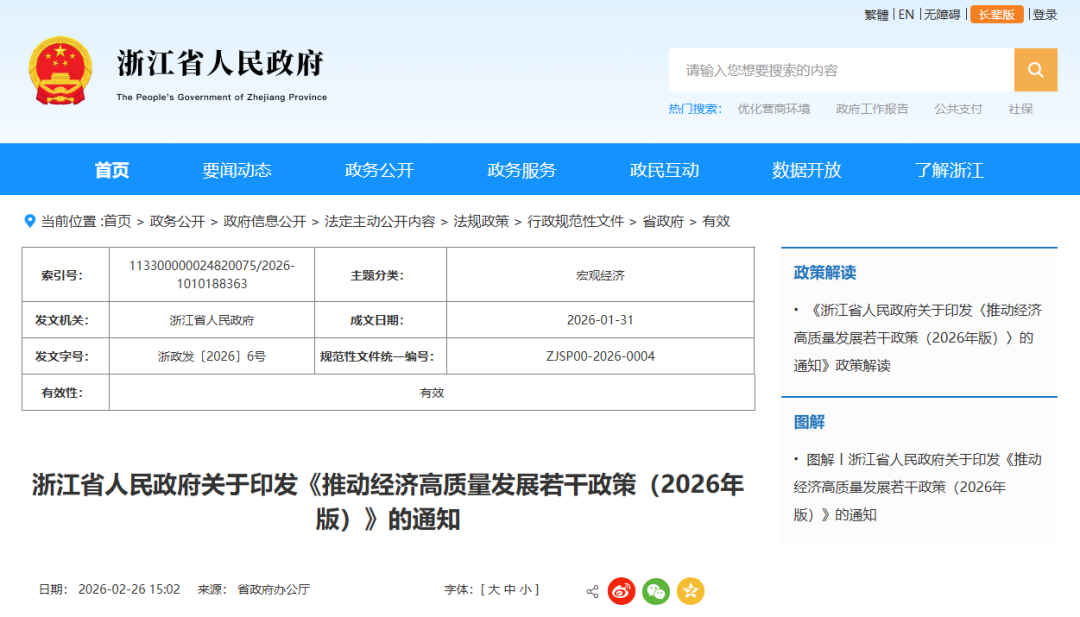Image resolution: width=1080 pixels, height=617 pixels.
Task: Click the orange 长辈版 button
Action: pos(996,14)
